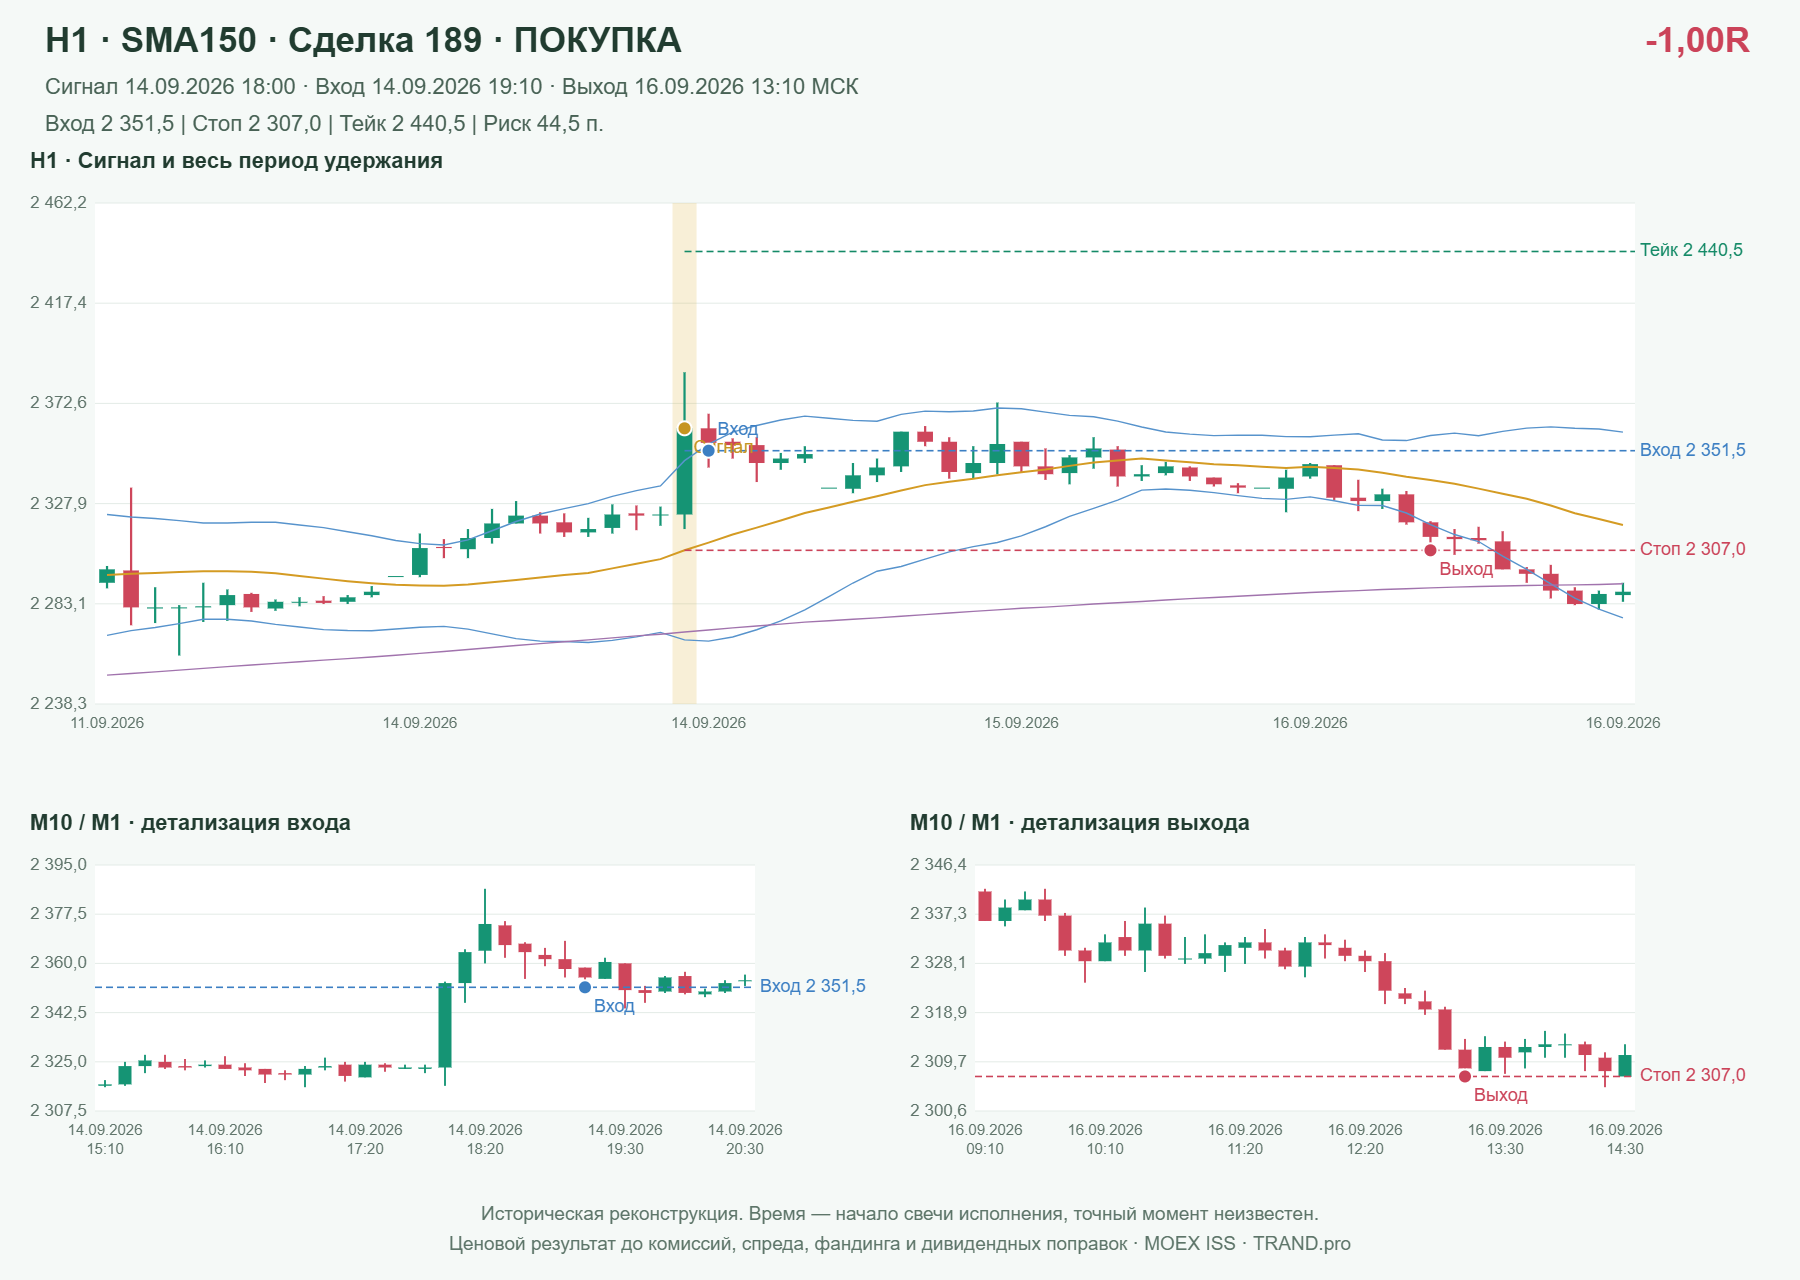Click y-axis value 2 238,3 on H1 chart
The width and height of the screenshot is (1800, 1280).
coord(58,703)
